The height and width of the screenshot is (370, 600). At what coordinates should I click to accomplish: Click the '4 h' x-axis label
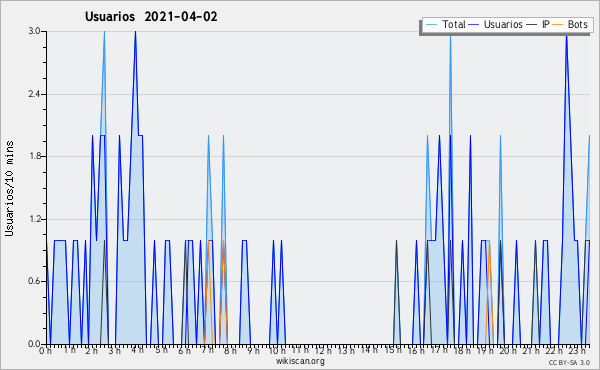(138, 350)
